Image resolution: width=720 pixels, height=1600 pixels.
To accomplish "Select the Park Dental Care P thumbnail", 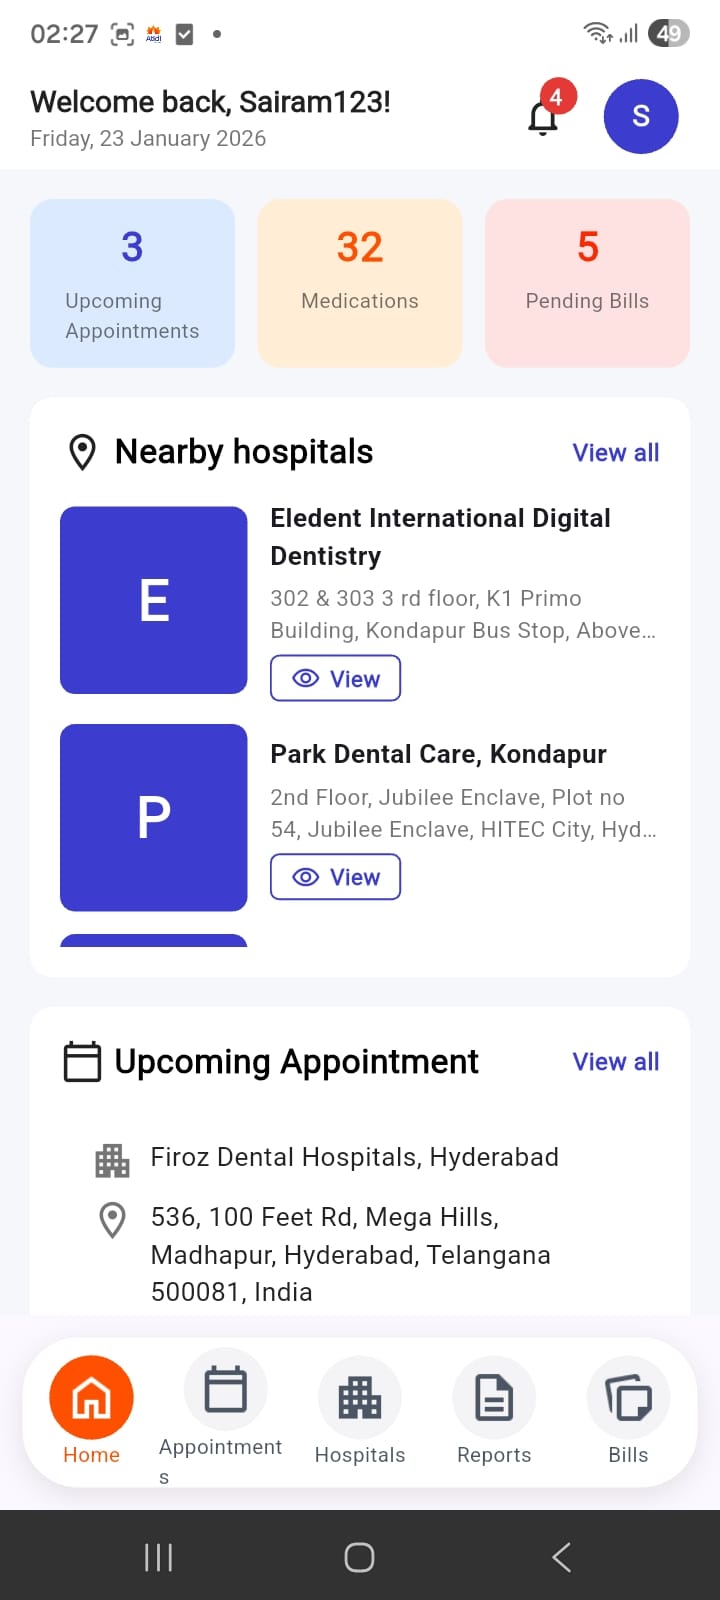I will click(x=154, y=817).
